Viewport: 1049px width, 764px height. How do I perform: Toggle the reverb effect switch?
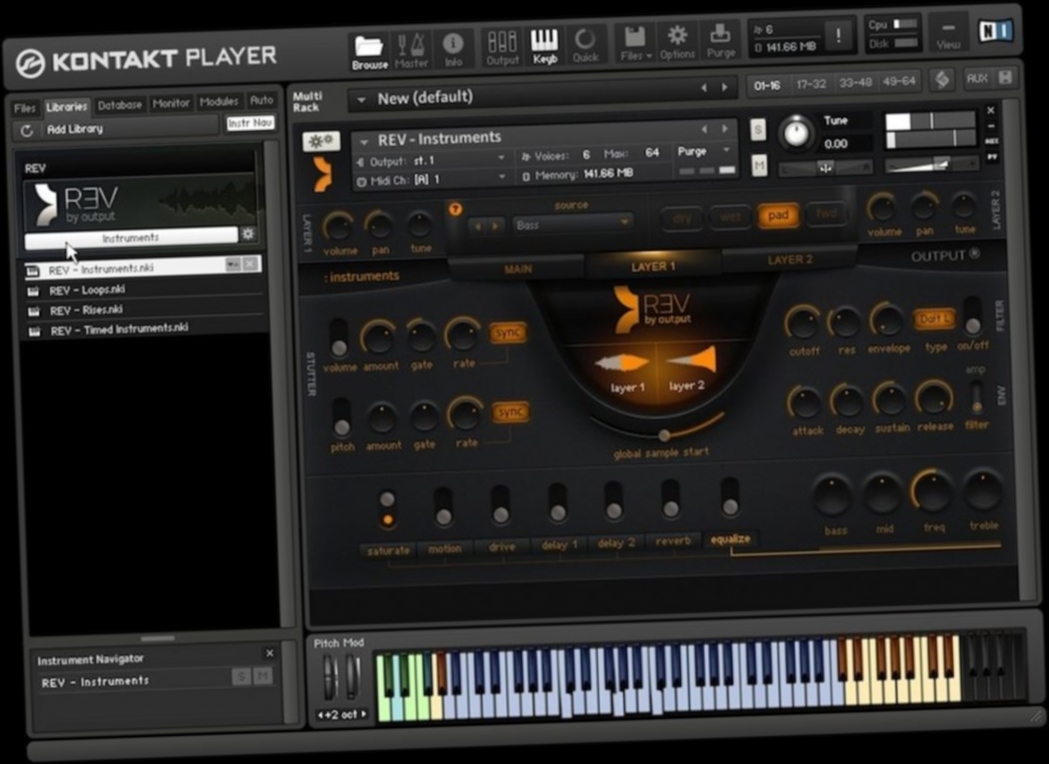tap(670, 500)
